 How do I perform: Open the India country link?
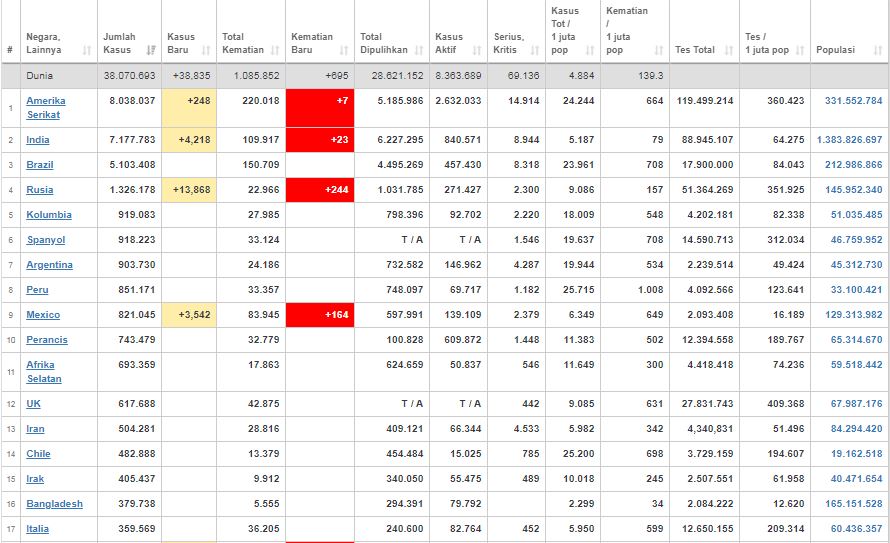[37, 140]
